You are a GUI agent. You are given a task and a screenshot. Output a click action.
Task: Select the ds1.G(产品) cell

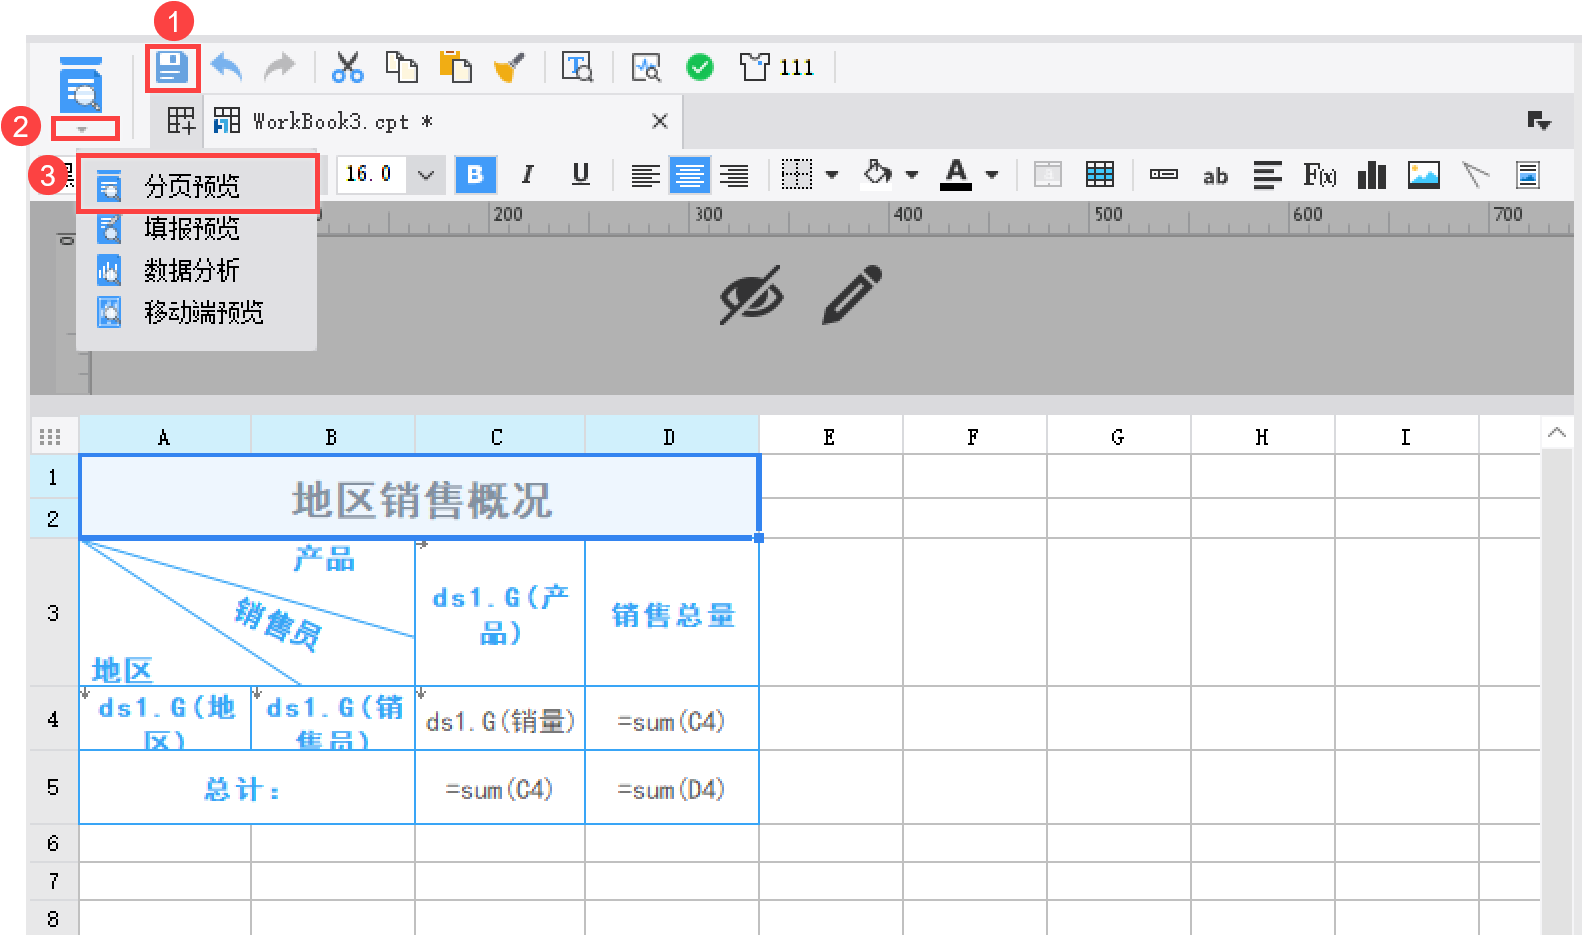(500, 613)
